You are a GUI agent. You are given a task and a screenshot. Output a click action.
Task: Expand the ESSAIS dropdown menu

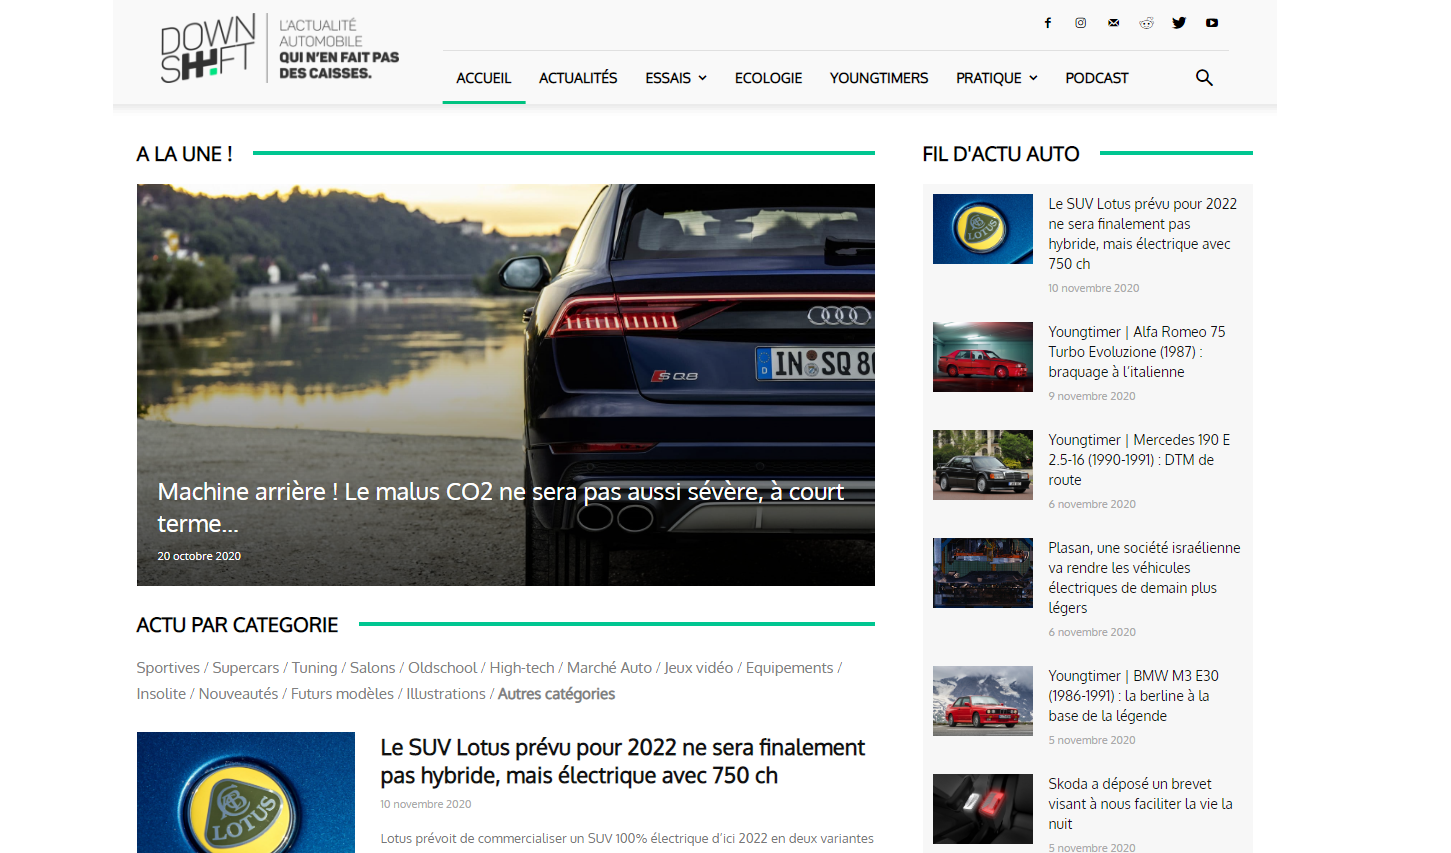pyautogui.click(x=676, y=78)
